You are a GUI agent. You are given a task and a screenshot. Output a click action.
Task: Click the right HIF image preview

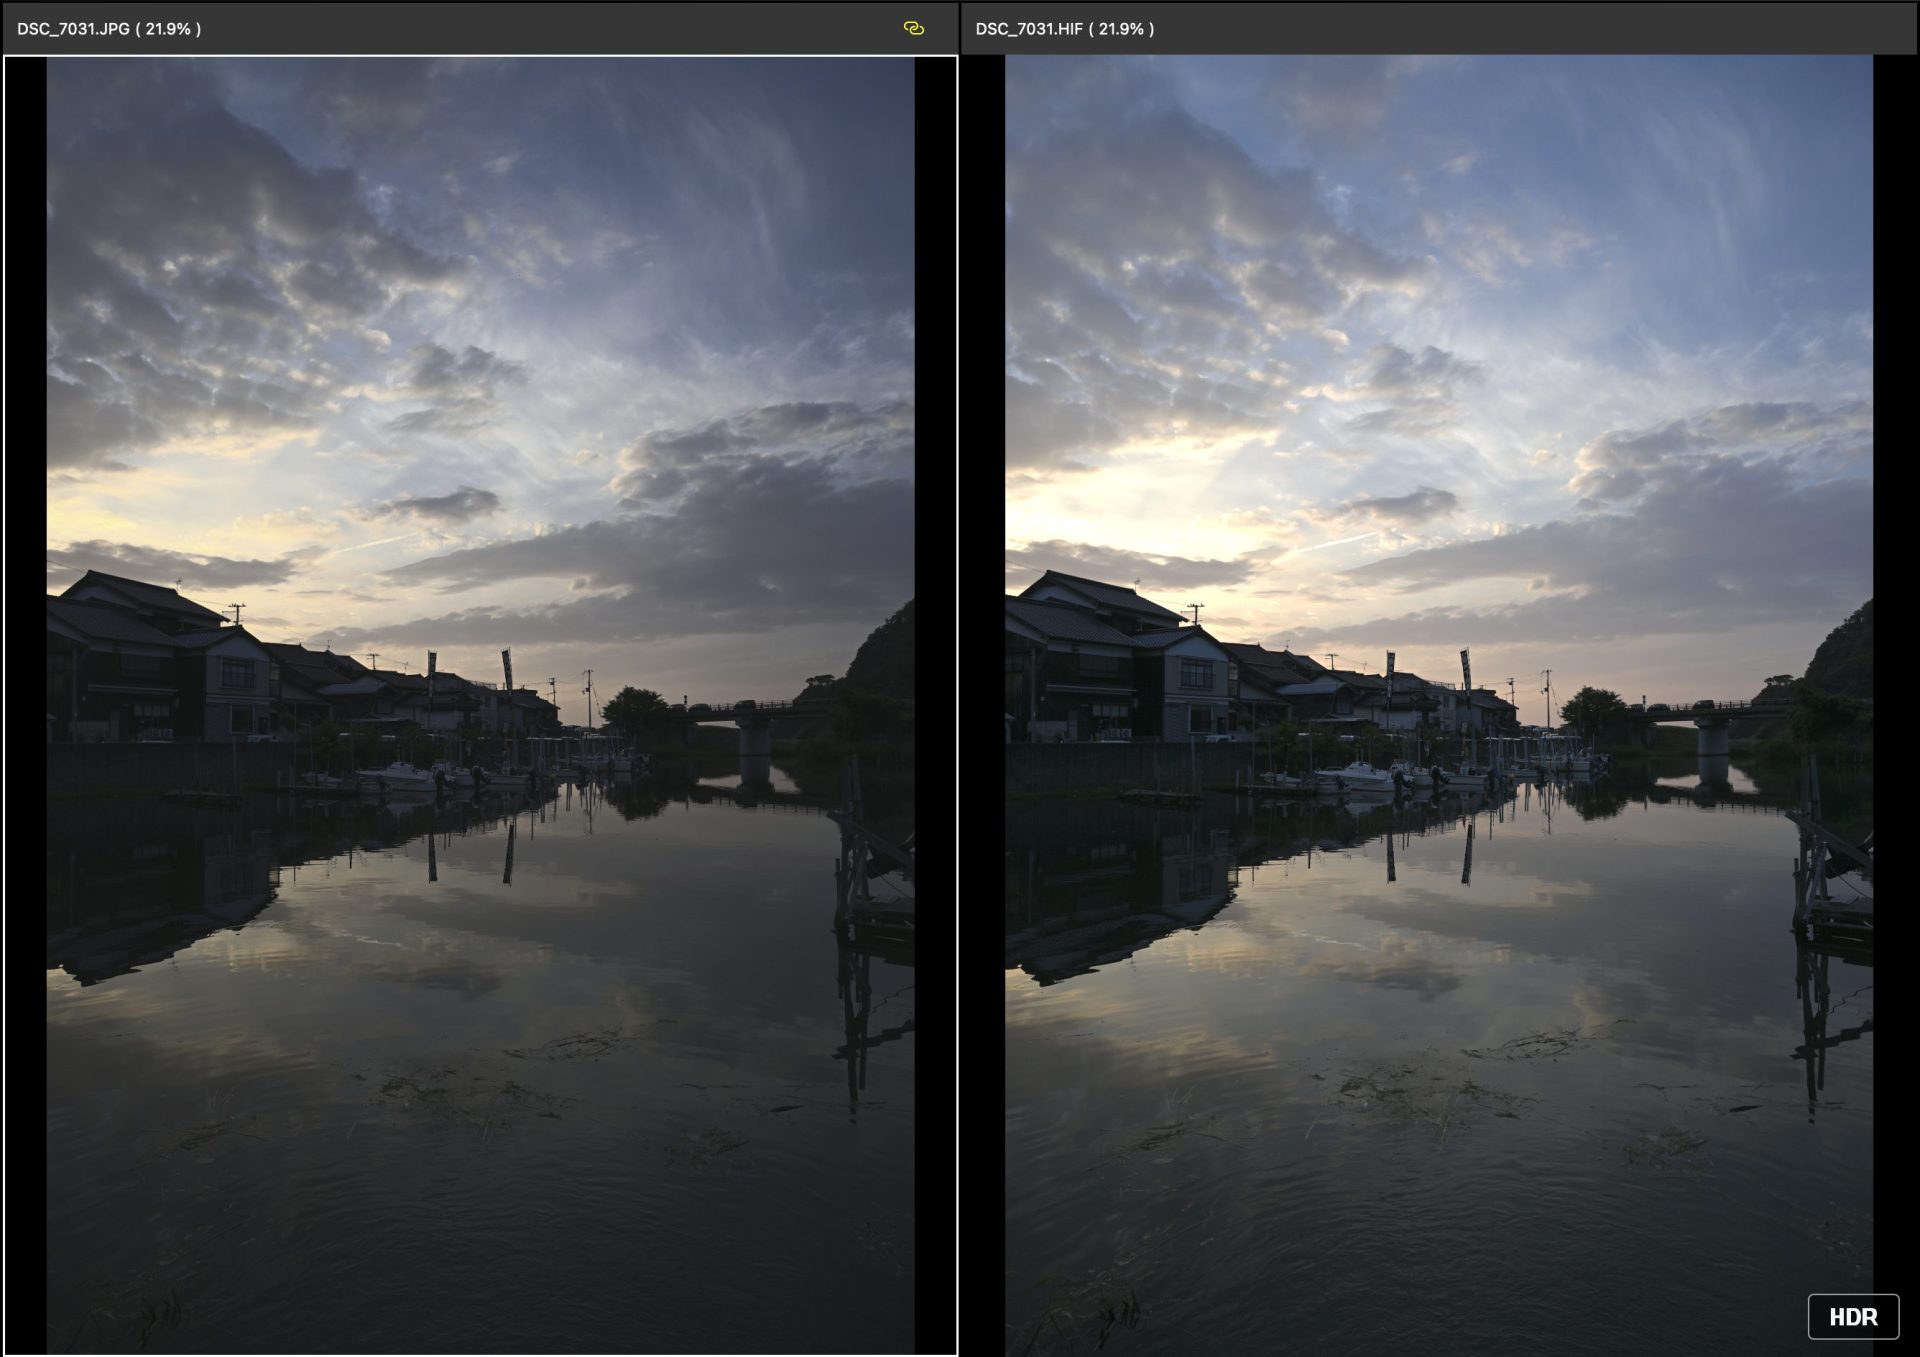pos(1440,700)
